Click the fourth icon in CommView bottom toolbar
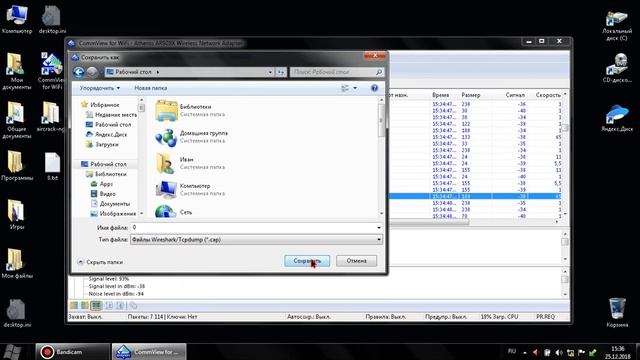 (x=109, y=305)
